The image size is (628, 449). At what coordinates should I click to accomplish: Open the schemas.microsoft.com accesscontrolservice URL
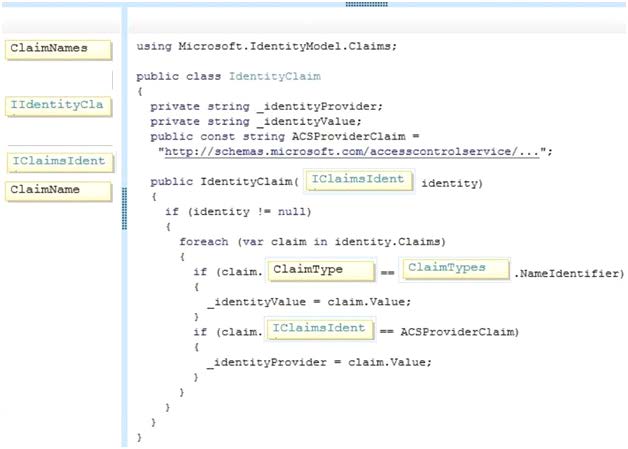[352, 152]
